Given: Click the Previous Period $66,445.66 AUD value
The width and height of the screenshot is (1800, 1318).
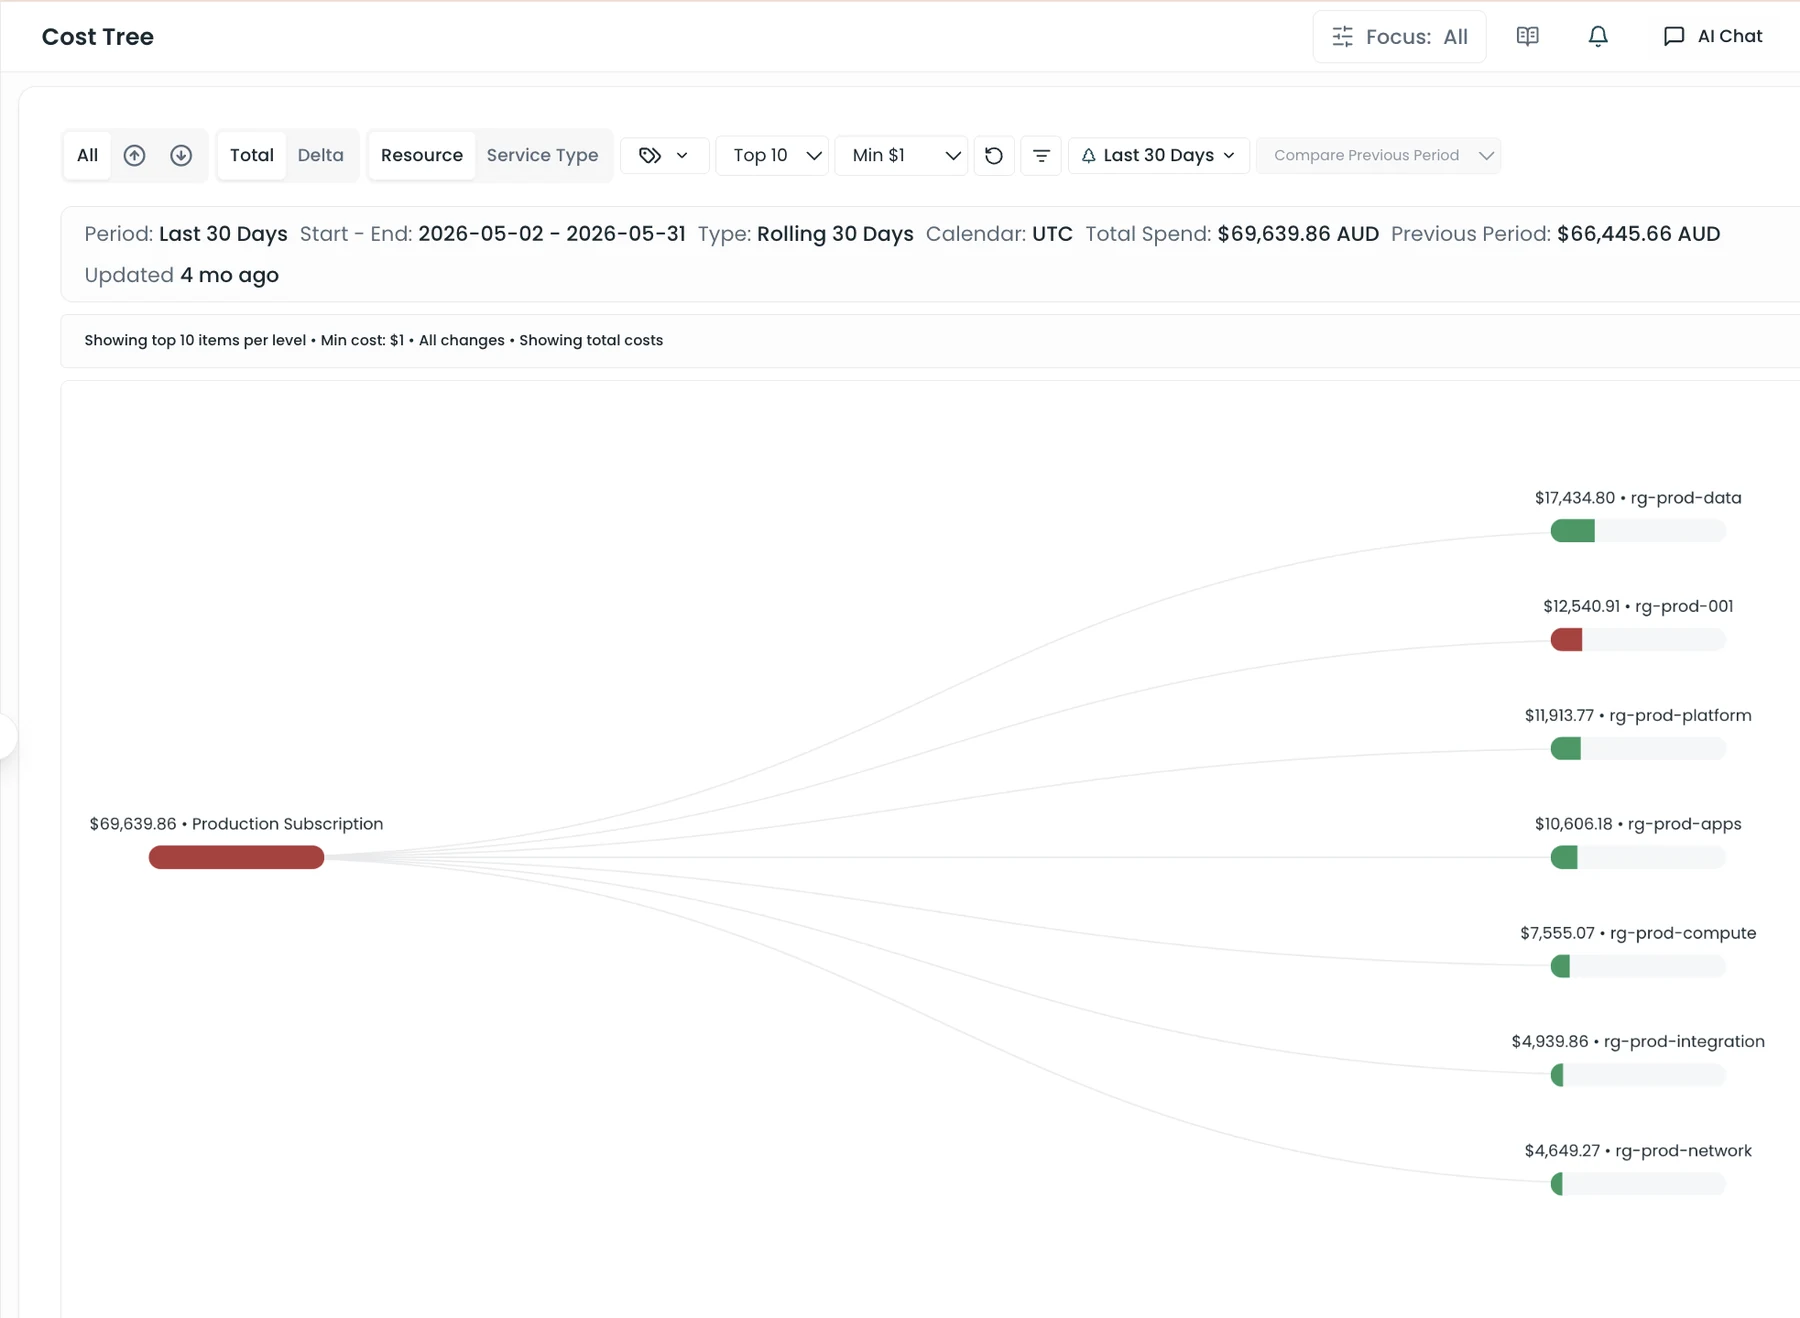Looking at the screenshot, I should tap(1638, 234).
